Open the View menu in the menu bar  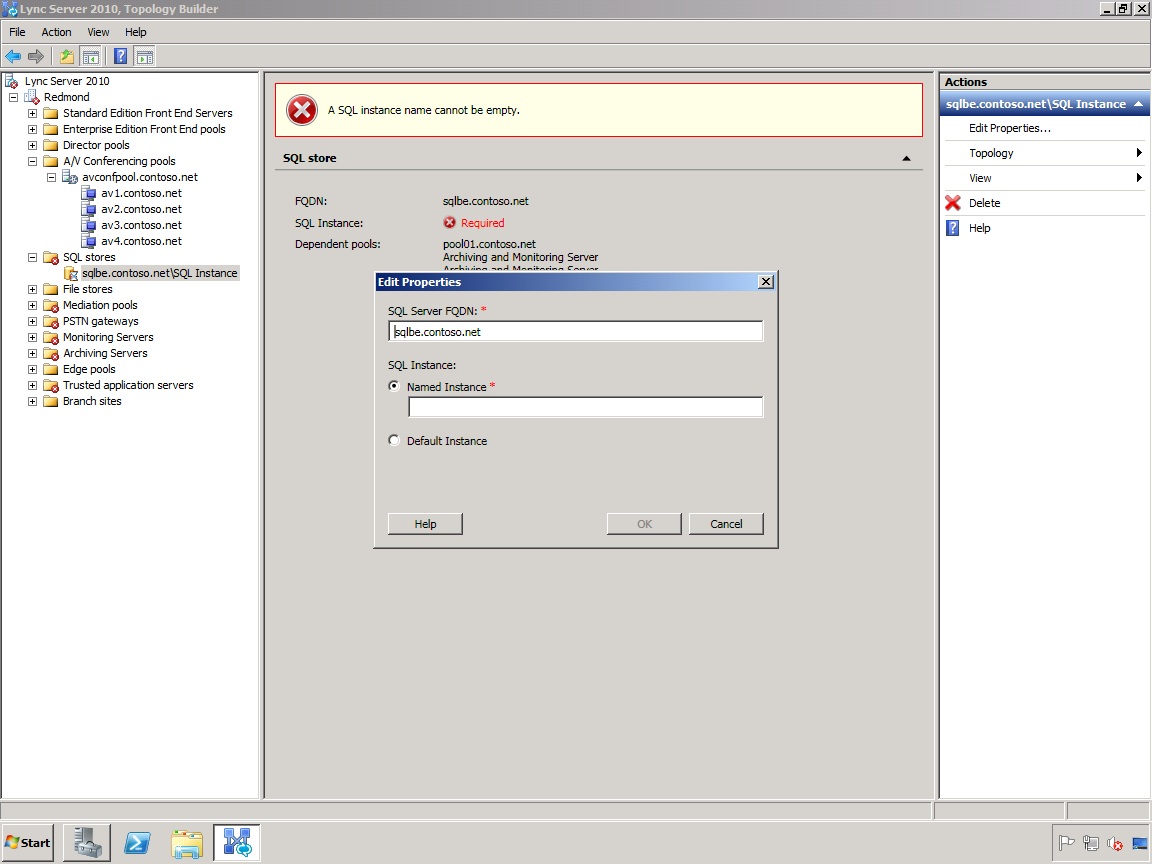[98, 32]
